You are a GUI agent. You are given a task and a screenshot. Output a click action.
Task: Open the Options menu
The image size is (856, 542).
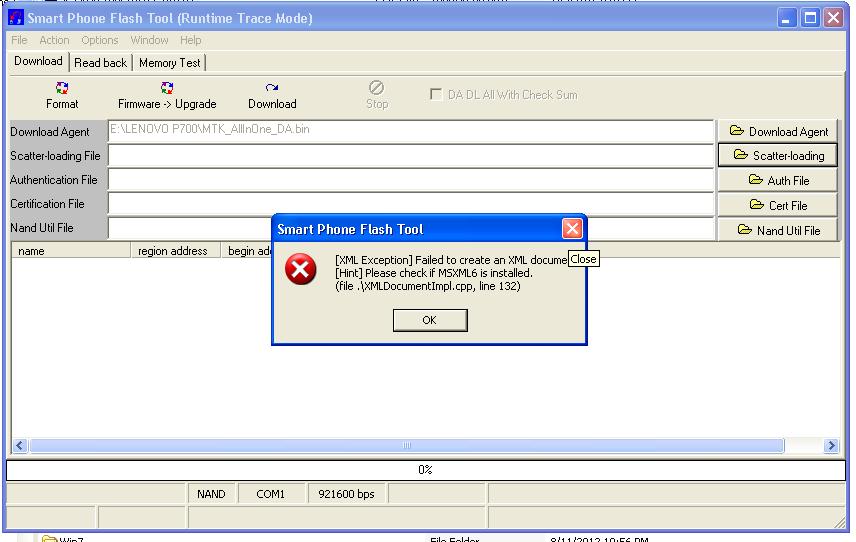pos(100,40)
